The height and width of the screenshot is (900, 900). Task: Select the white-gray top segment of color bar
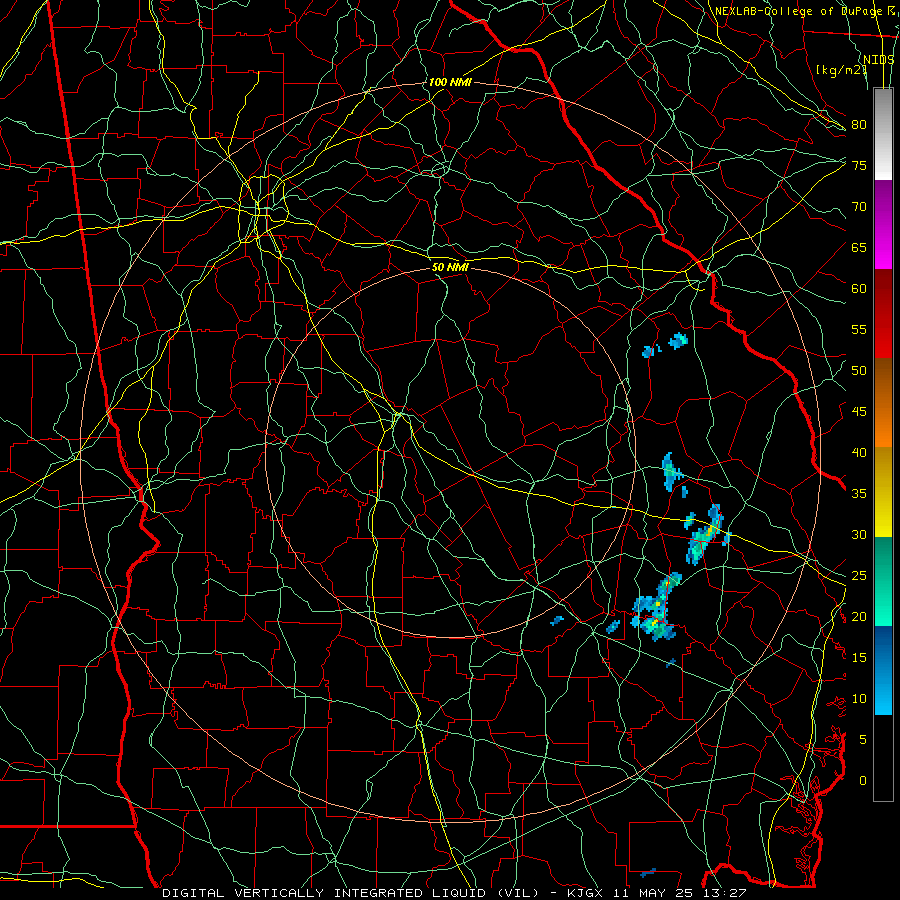[x=883, y=134]
